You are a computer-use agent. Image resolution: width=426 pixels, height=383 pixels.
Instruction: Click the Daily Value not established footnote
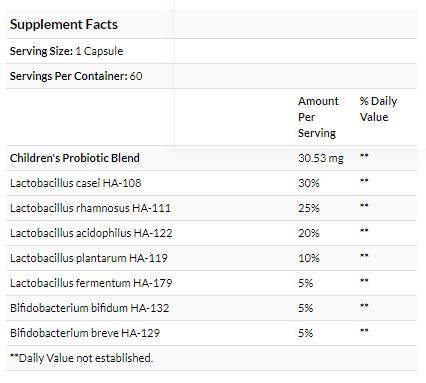pyautogui.click(x=81, y=358)
